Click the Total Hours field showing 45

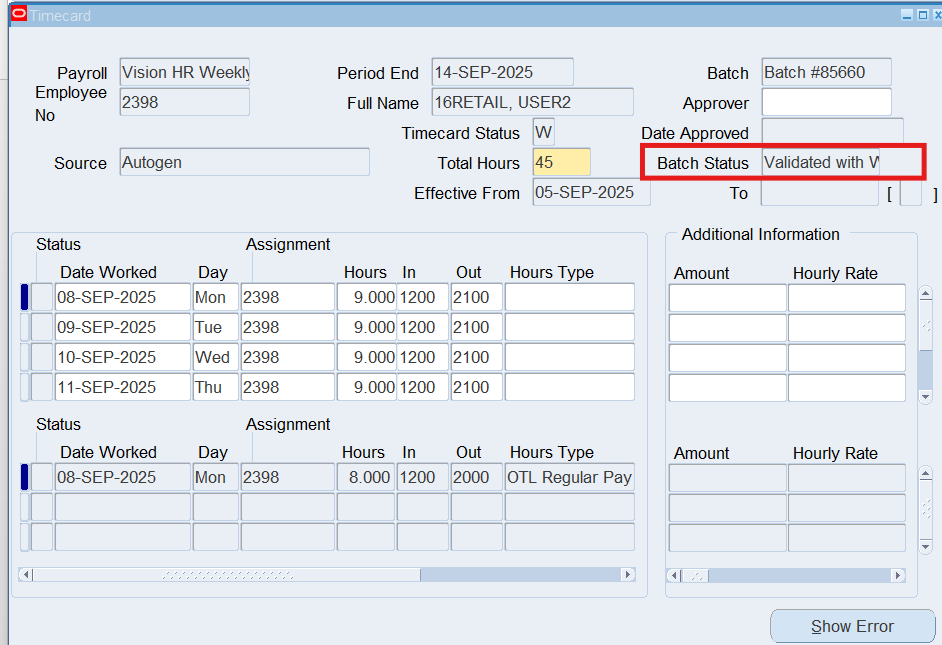pyautogui.click(x=561, y=163)
